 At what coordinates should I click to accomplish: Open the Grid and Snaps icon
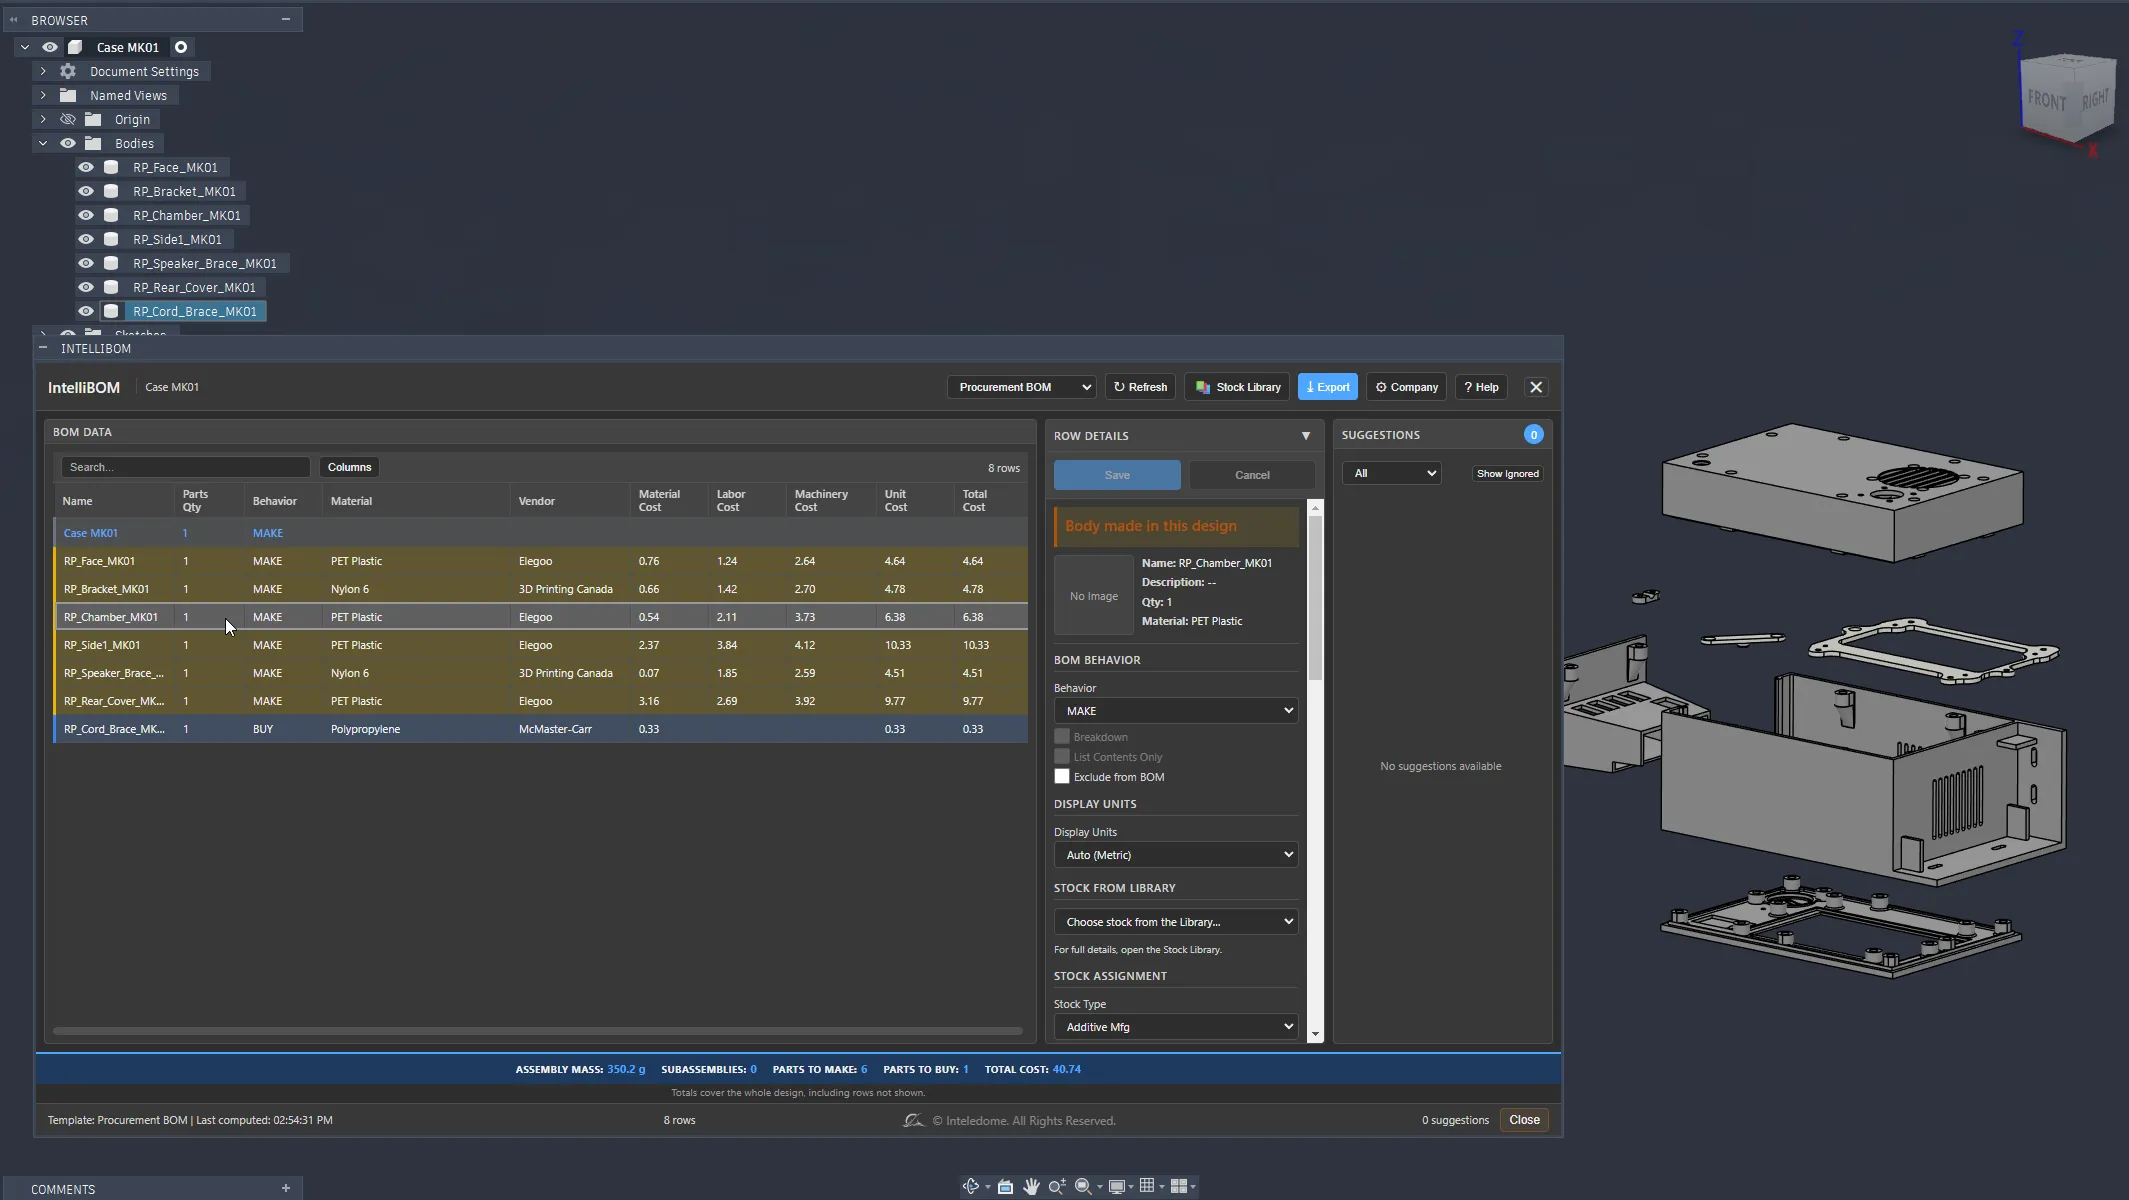tap(1147, 1186)
